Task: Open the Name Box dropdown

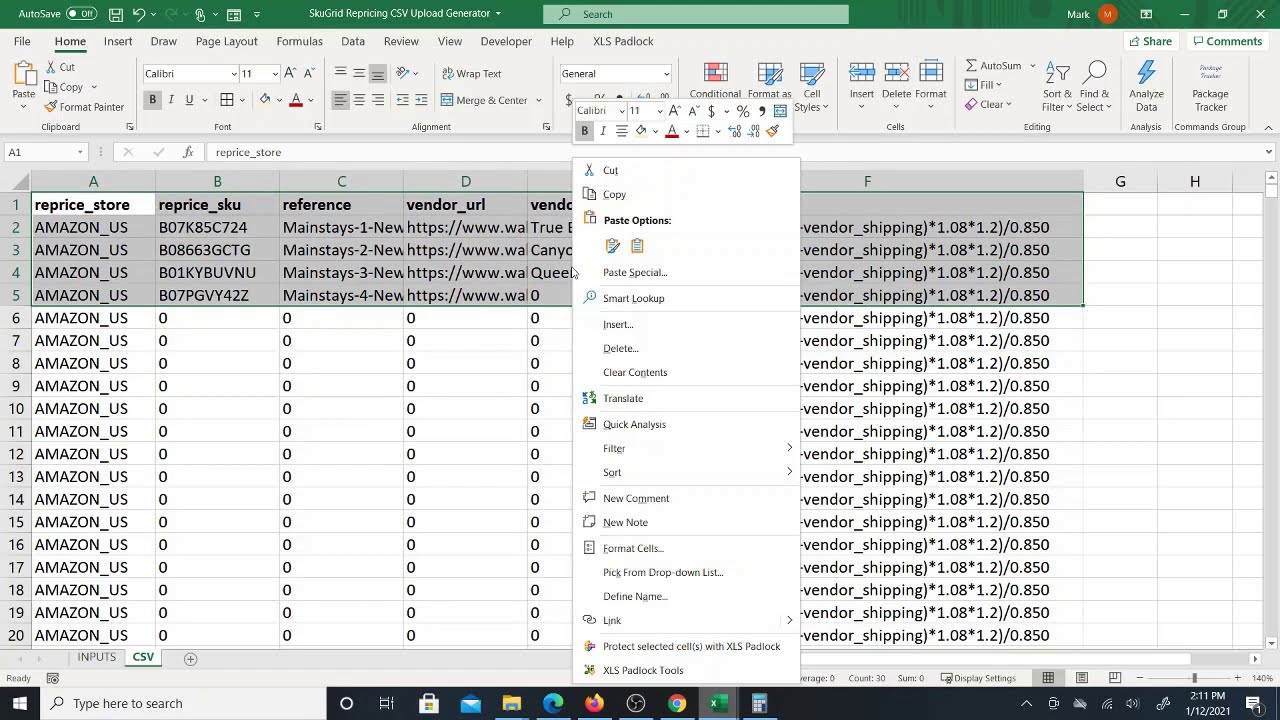Action: (80, 152)
